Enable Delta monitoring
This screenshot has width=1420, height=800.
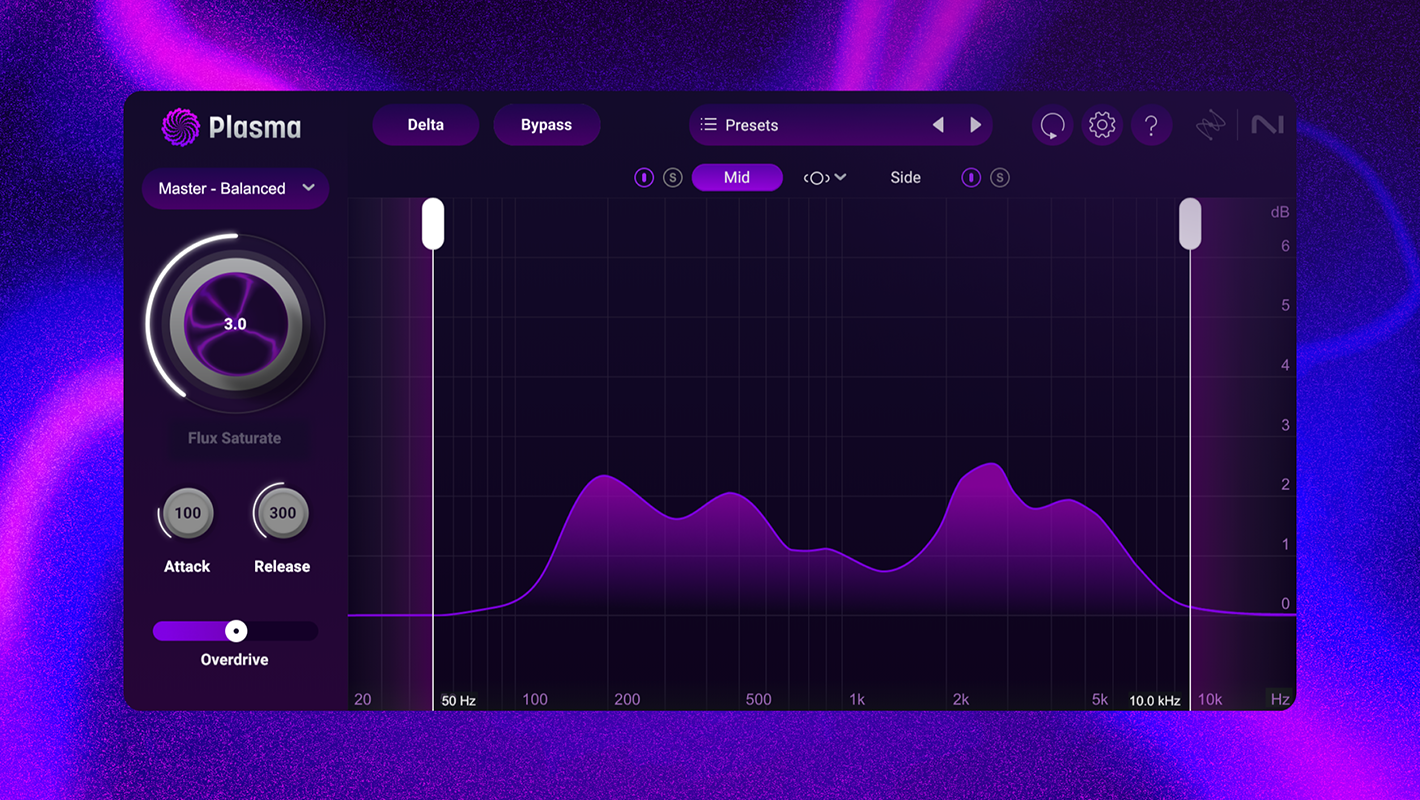click(x=426, y=125)
